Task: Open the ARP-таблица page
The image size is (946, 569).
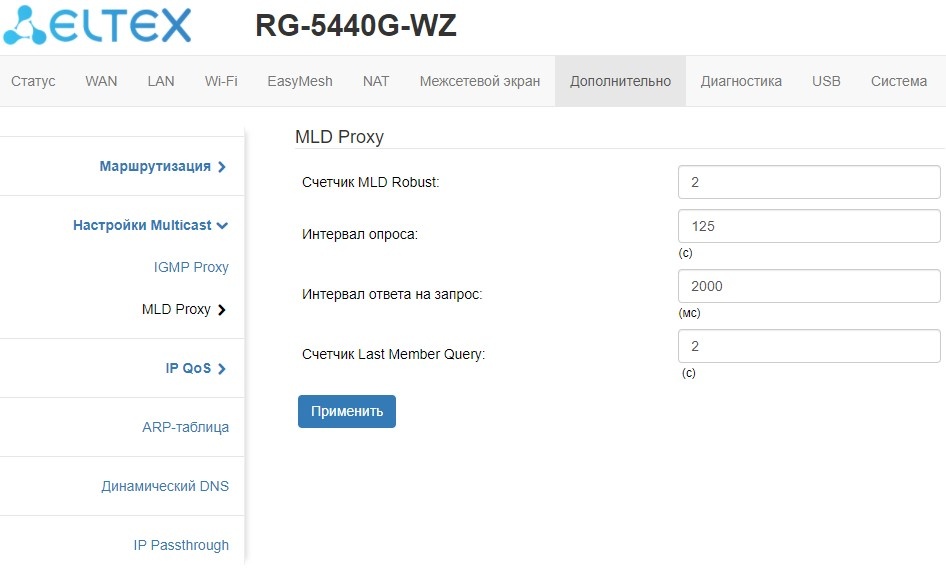Action: 185,427
